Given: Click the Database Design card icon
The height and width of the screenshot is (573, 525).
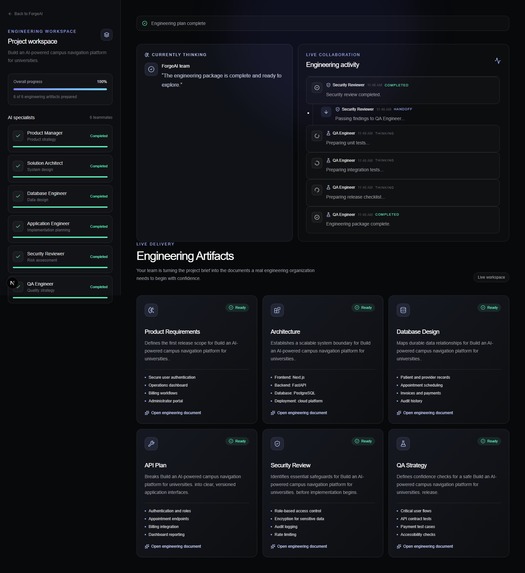Looking at the screenshot, I should 403,310.
